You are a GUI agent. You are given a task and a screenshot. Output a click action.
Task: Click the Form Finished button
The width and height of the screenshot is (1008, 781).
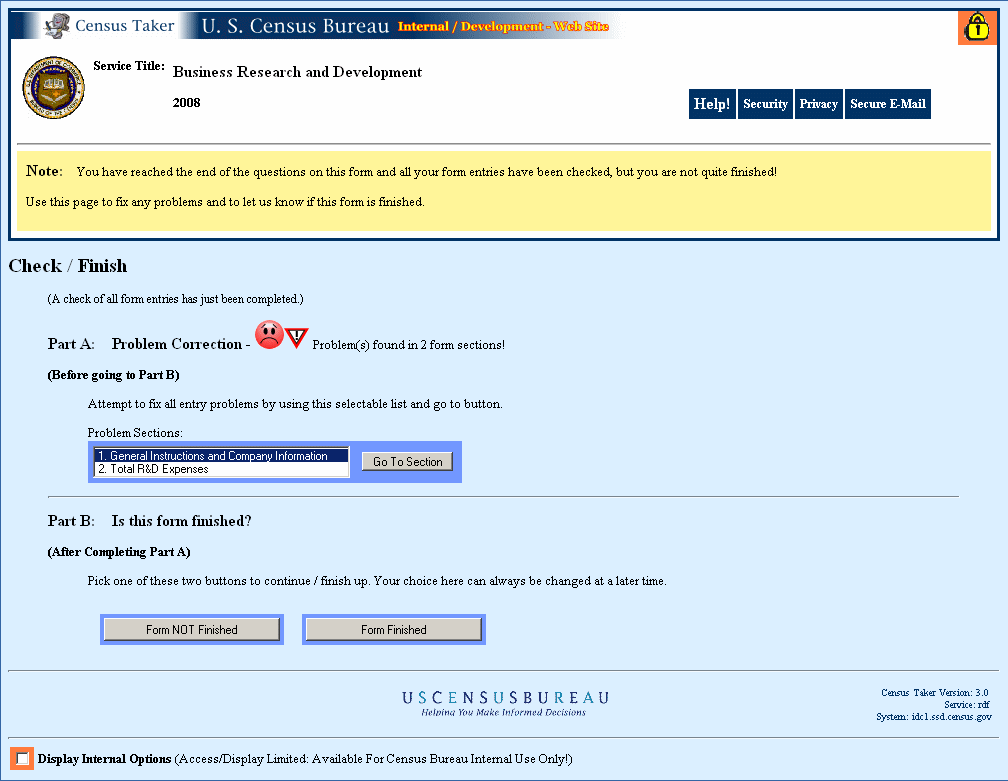(x=393, y=629)
